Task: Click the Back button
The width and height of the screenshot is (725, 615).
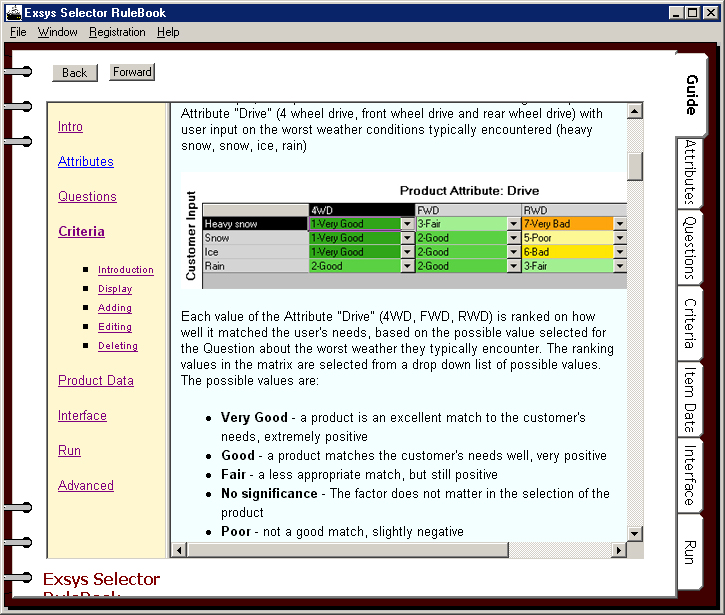Action: tap(75, 73)
